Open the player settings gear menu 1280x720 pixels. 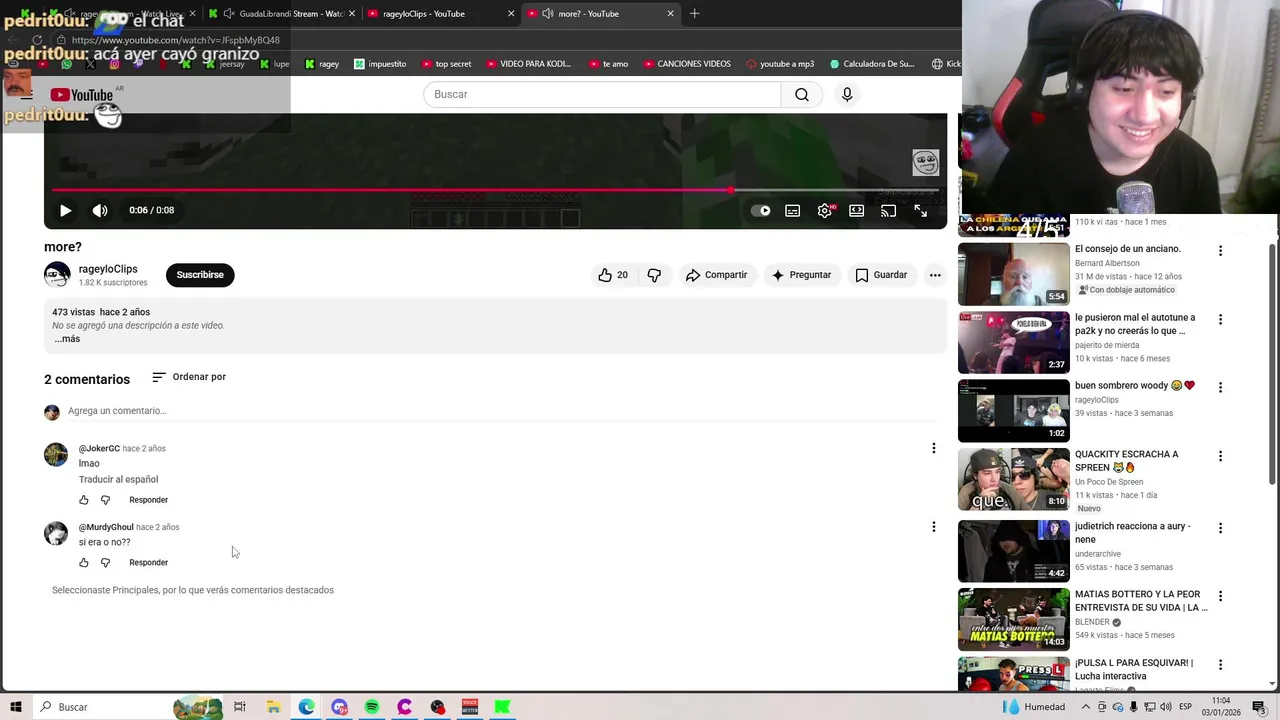[825, 211]
